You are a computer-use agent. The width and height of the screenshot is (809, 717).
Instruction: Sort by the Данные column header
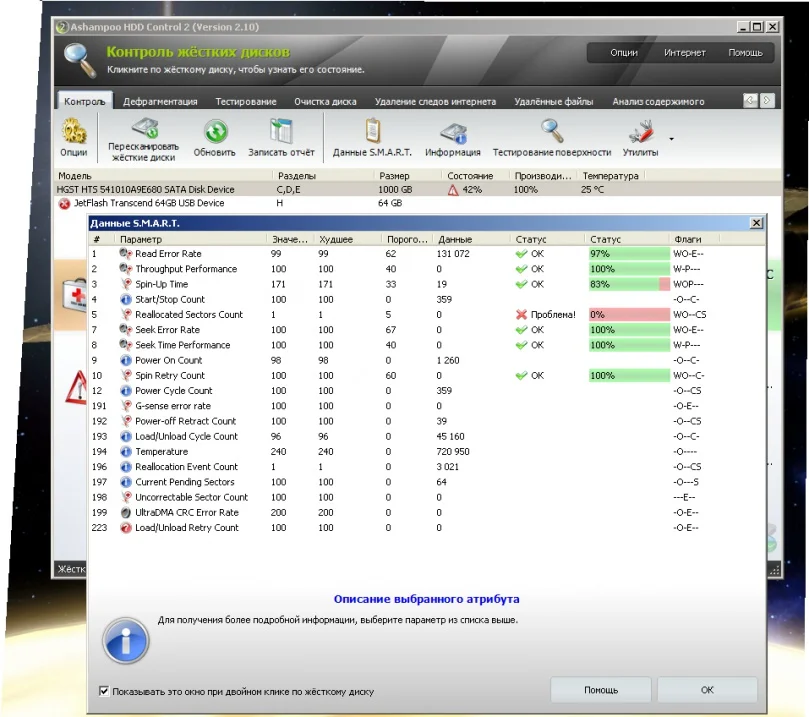pos(472,239)
